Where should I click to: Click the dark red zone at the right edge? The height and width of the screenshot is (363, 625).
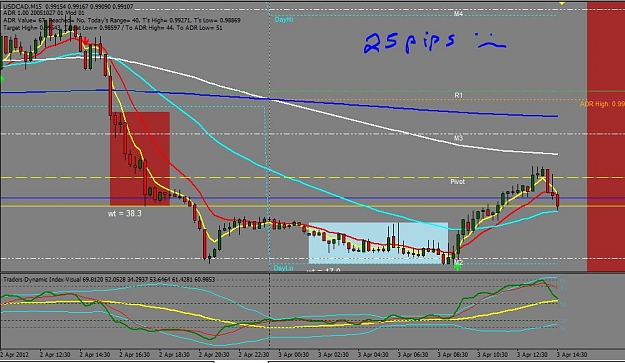point(606,137)
